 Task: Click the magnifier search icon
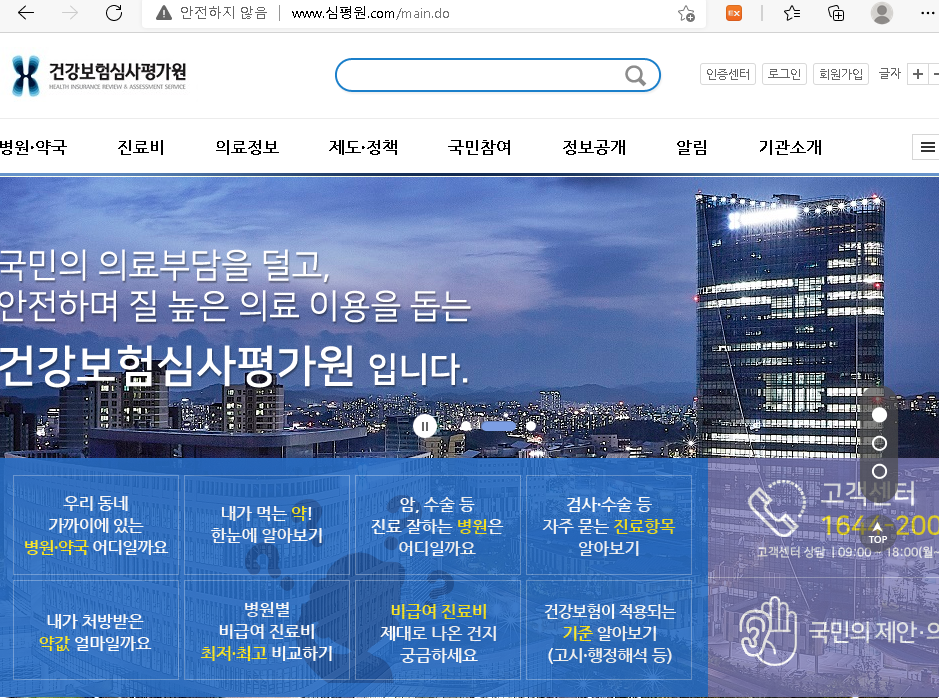(x=635, y=75)
